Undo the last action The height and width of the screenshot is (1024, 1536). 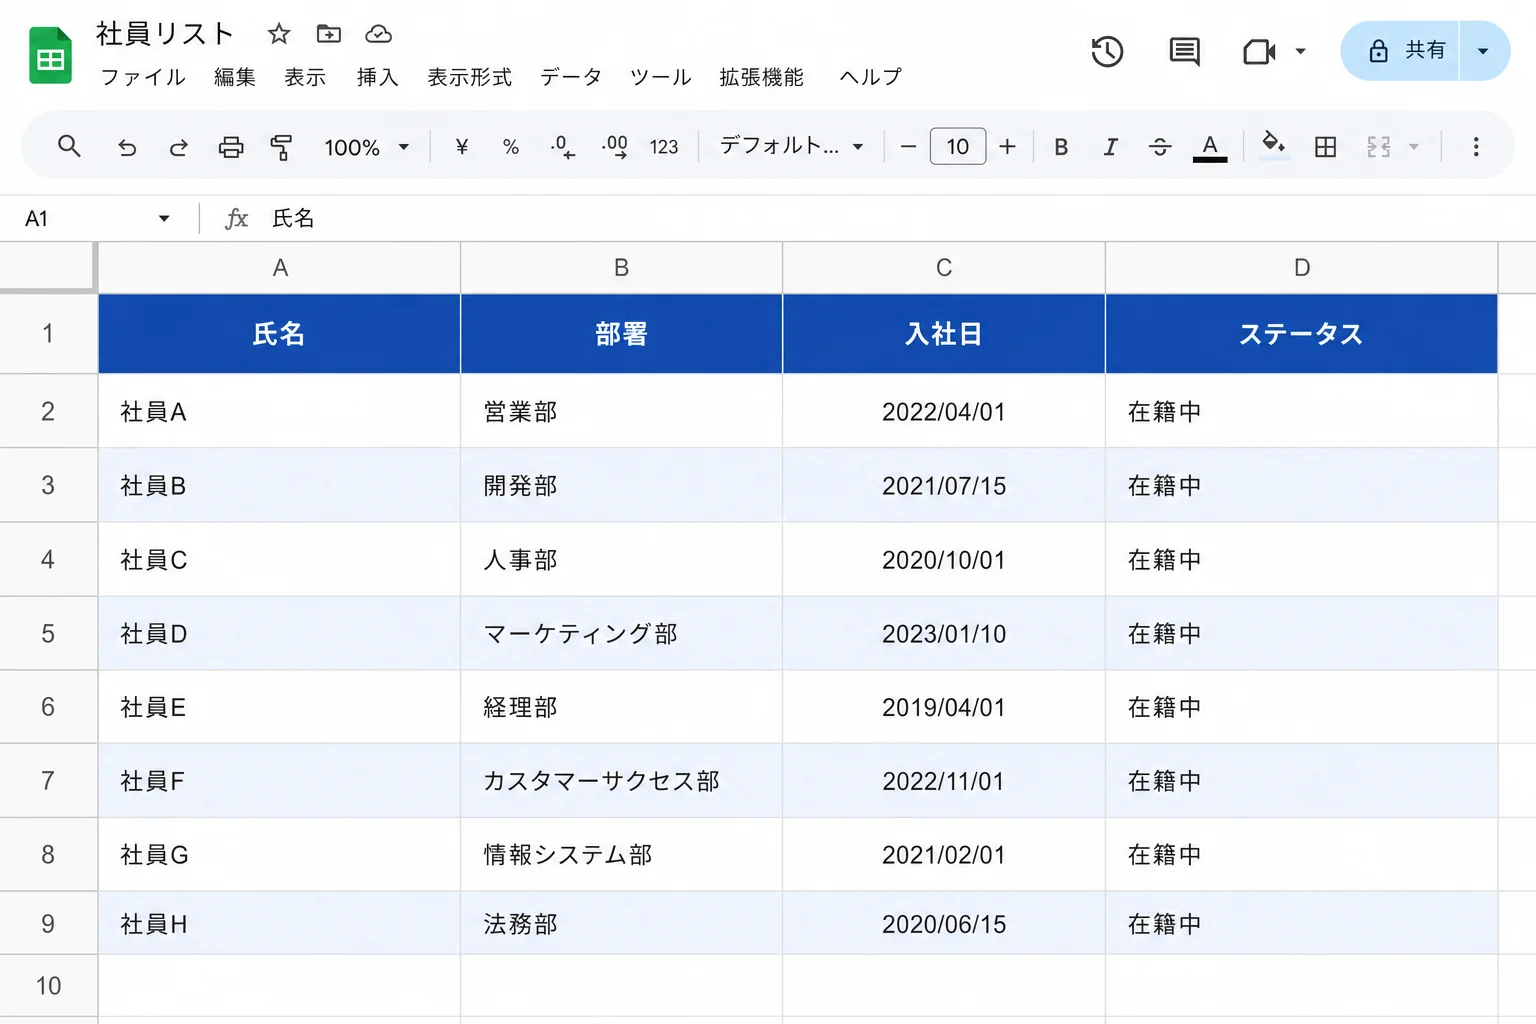pyautogui.click(x=127, y=148)
